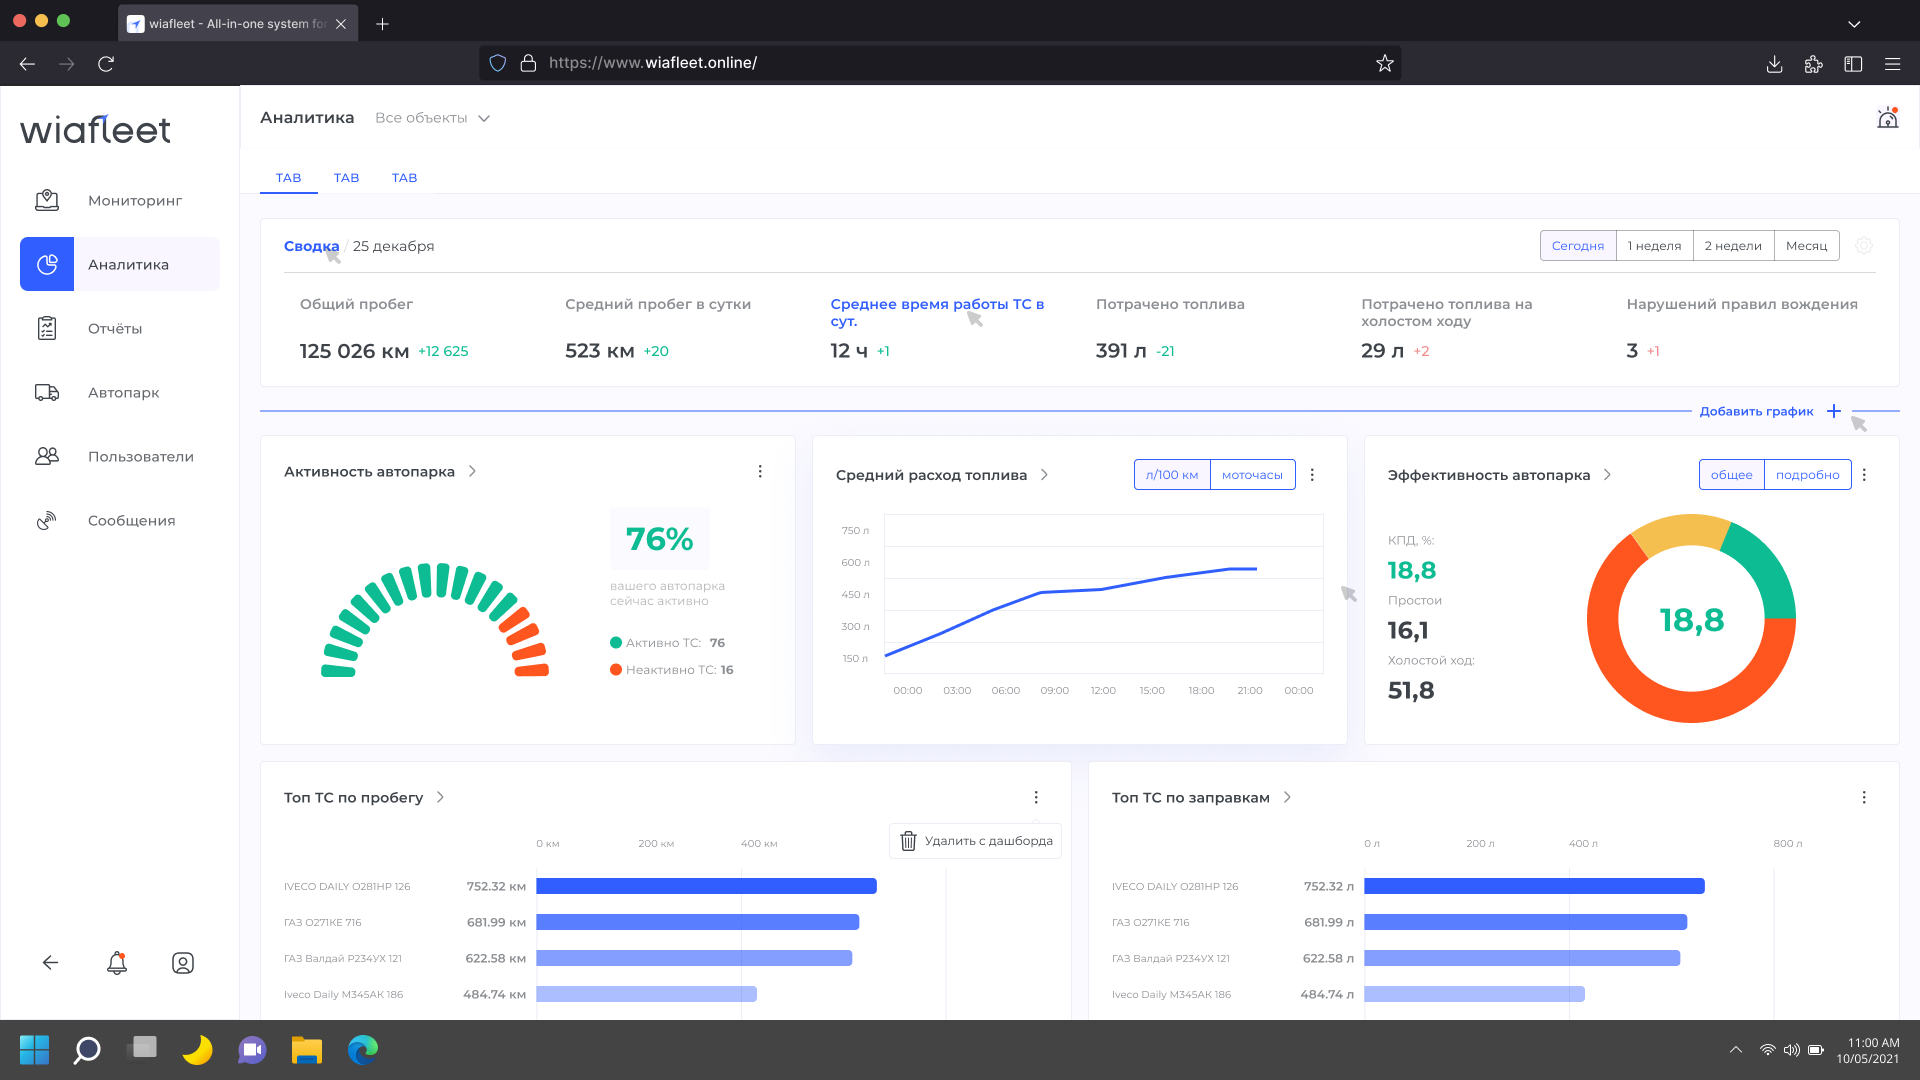The image size is (1920, 1080).
Task: Expand the Все объекты dropdown
Action: click(432, 118)
